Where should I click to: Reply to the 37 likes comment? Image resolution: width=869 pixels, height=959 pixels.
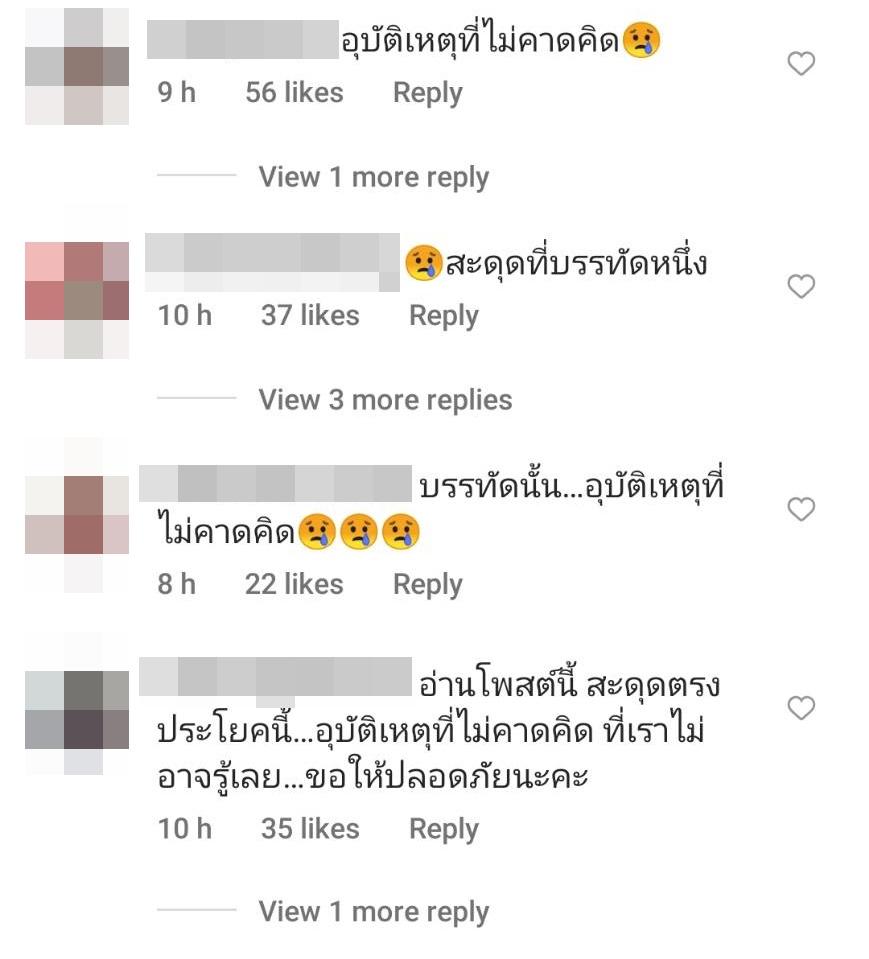coord(443,317)
